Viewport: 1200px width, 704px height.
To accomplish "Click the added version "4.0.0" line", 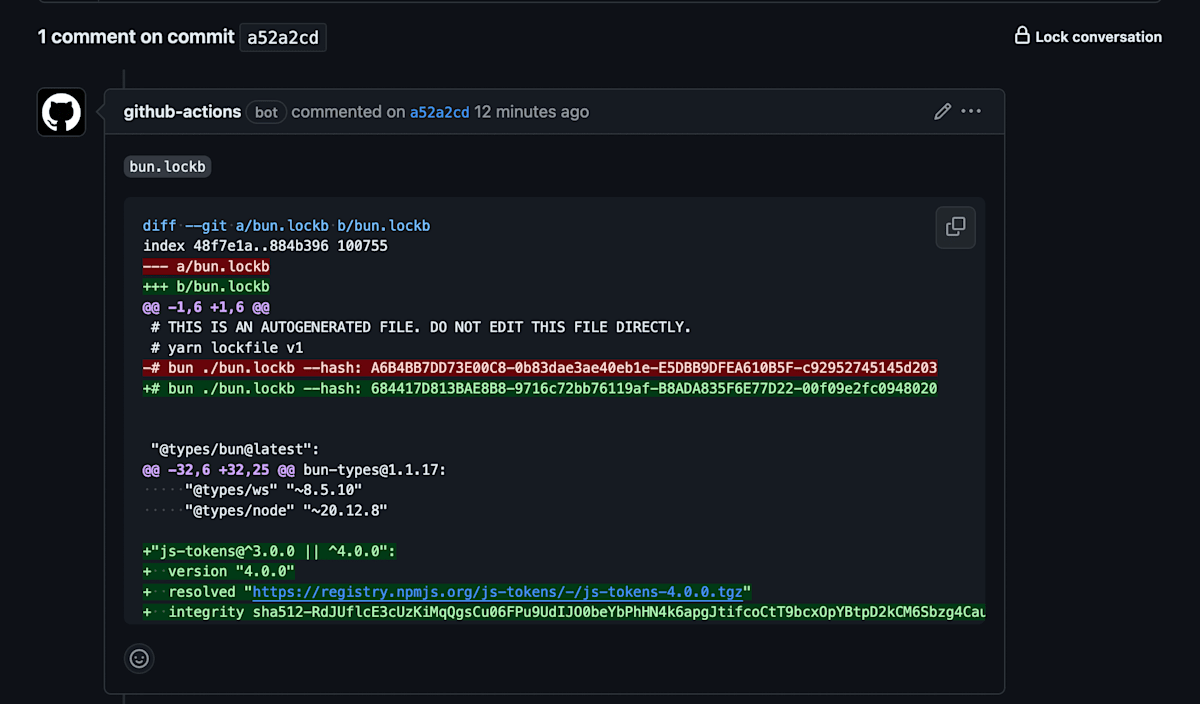I will (219, 571).
